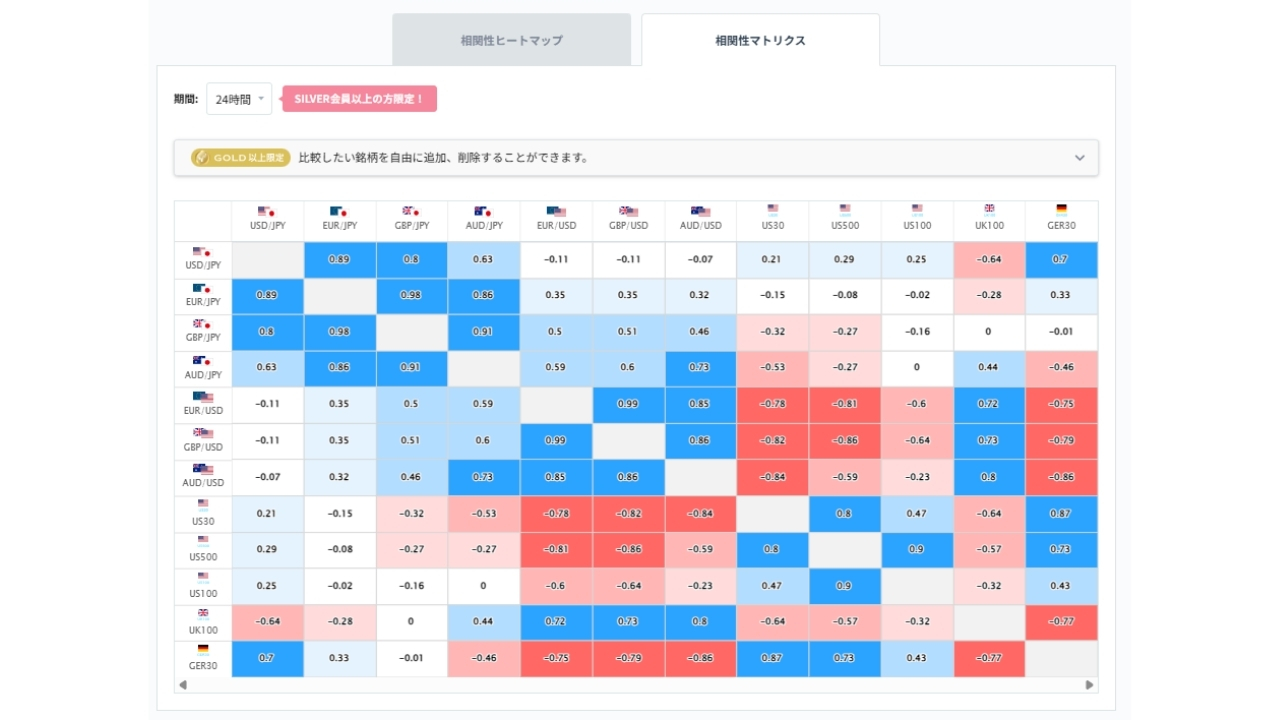
Task: Click the GOLD以上限定 badge icon
Action: (241, 158)
